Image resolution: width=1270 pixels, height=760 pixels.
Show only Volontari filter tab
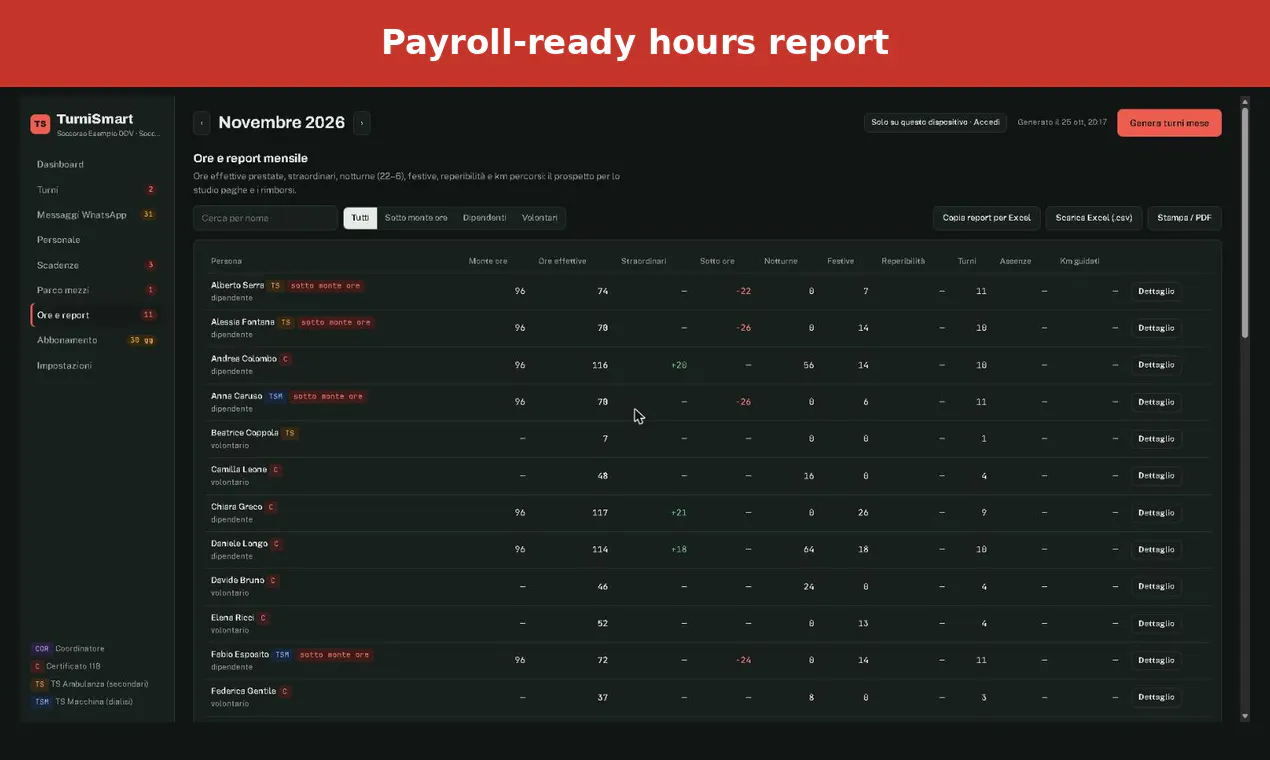[x=540, y=218]
